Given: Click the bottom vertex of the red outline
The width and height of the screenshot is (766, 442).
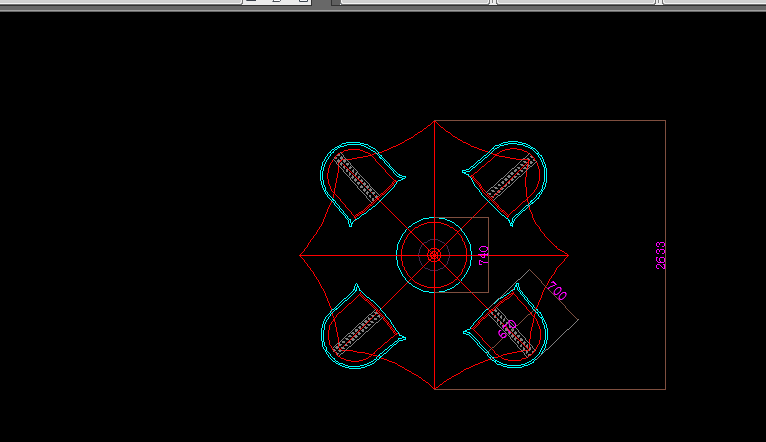Looking at the screenshot, I should 434,389.
